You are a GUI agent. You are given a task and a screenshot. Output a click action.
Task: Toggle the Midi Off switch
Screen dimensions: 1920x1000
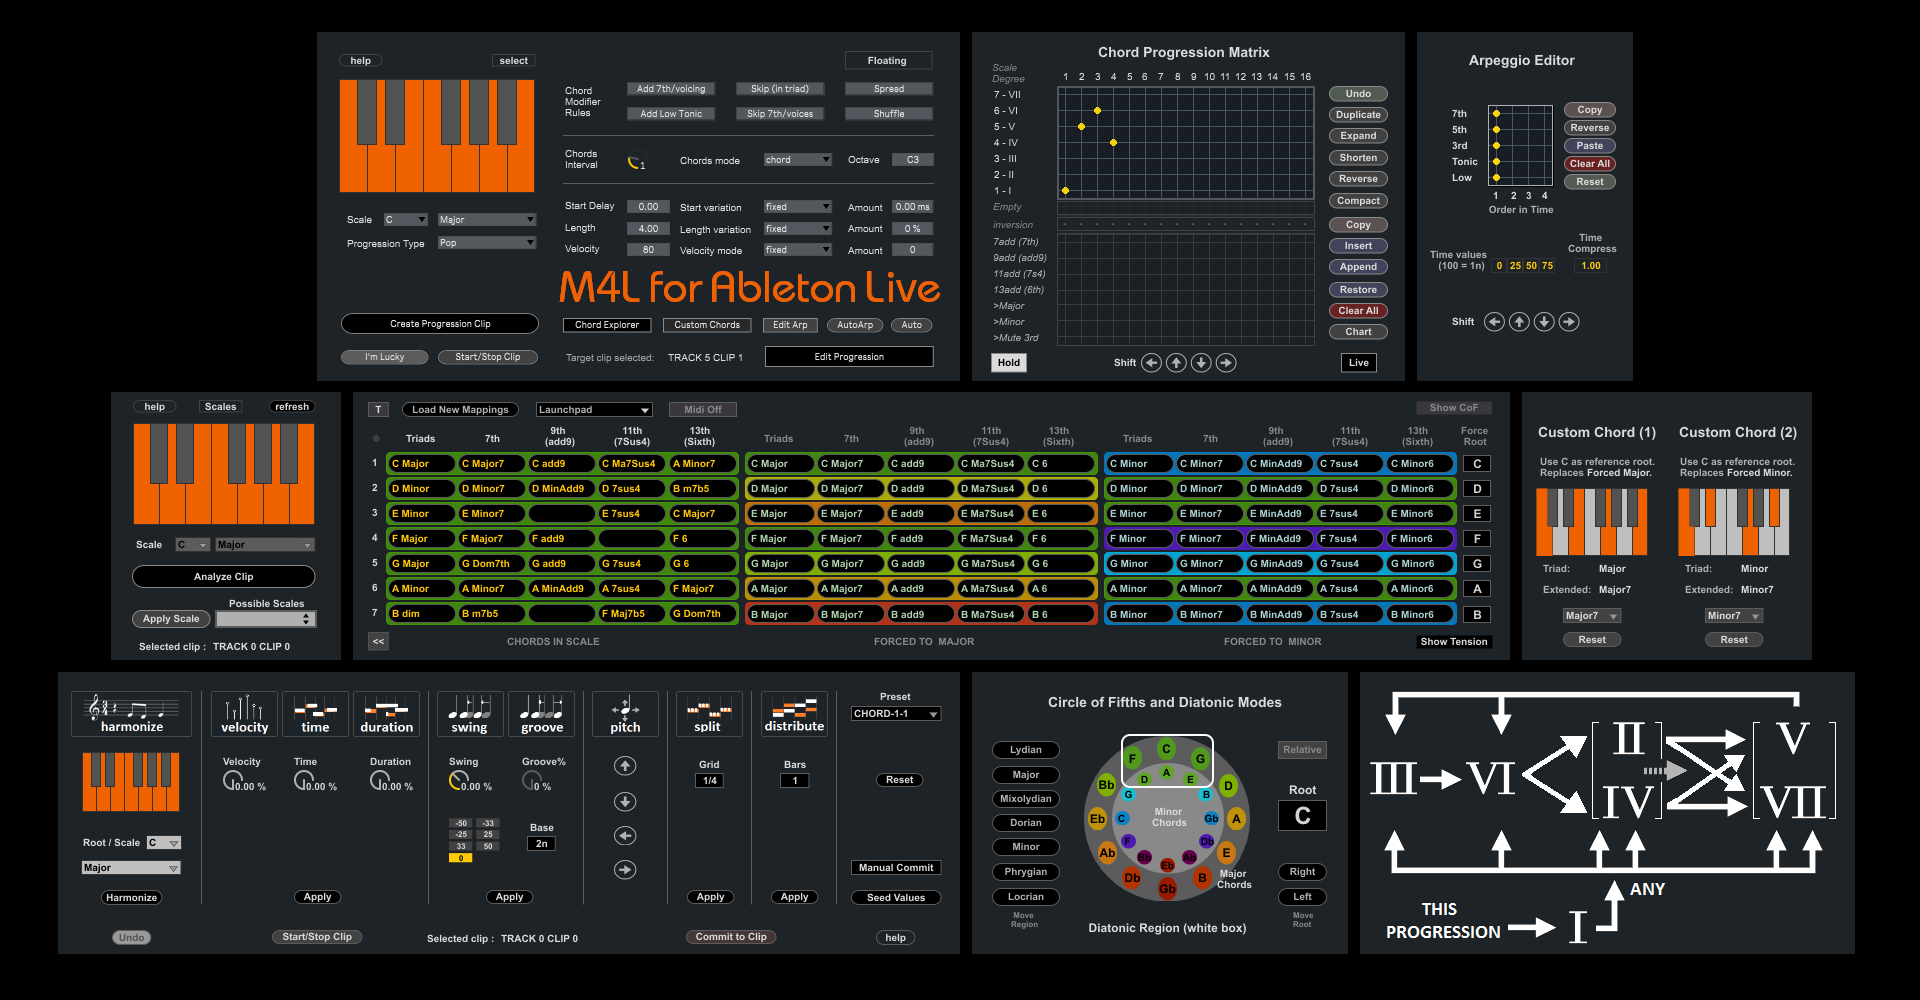click(702, 410)
